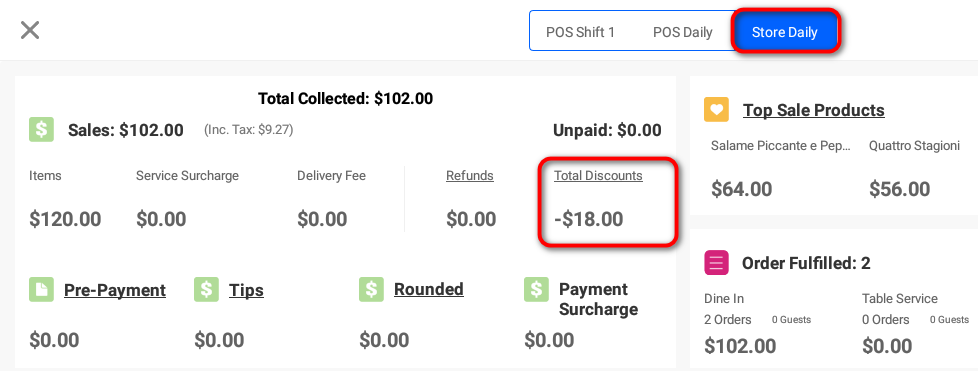Close the report with the X icon
This screenshot has height=371, width=978.
(x=30, y=30)
